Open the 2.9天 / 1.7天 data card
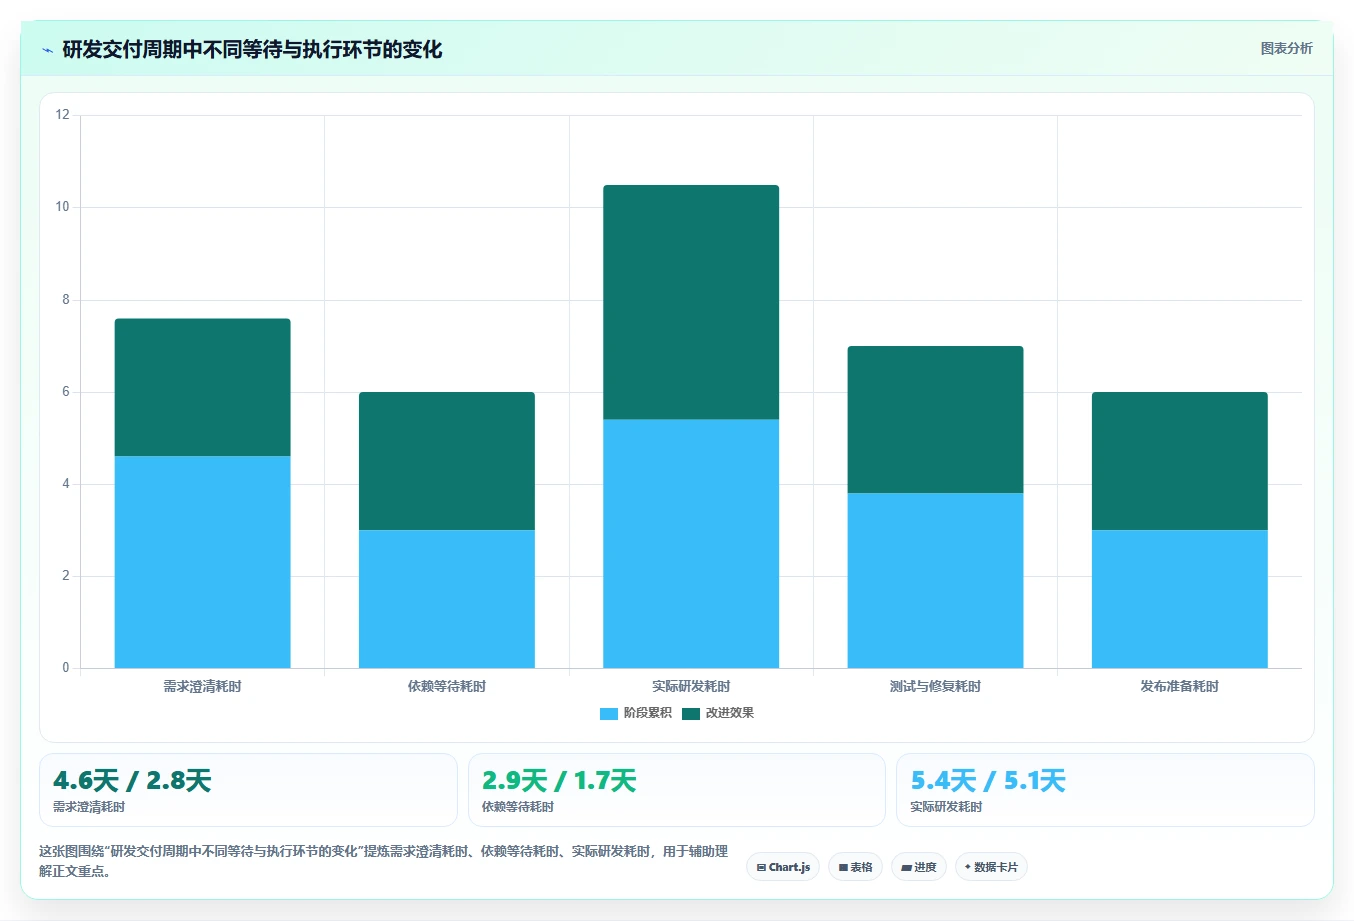Viewport: 1354px width, 921px height. [677, 790]
